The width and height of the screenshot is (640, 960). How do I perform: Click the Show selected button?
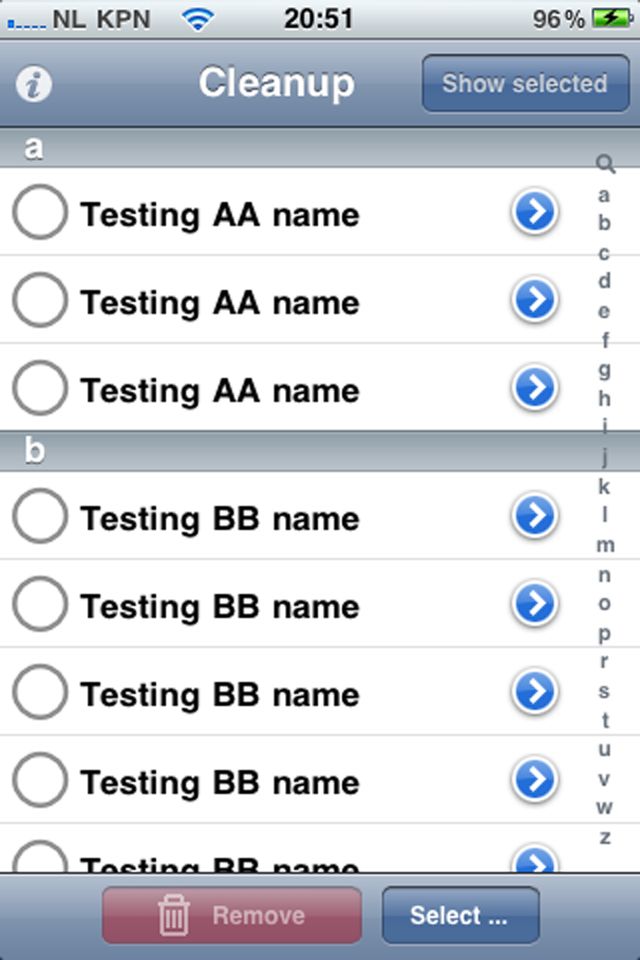click(x=525, y=83)
